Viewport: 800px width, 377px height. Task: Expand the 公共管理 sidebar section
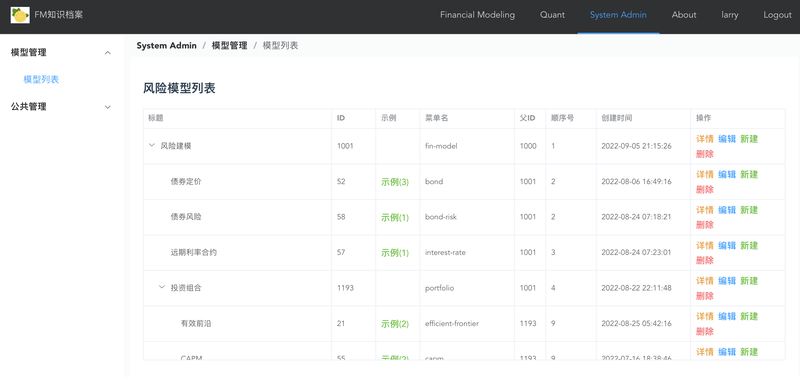pos(108,107)
